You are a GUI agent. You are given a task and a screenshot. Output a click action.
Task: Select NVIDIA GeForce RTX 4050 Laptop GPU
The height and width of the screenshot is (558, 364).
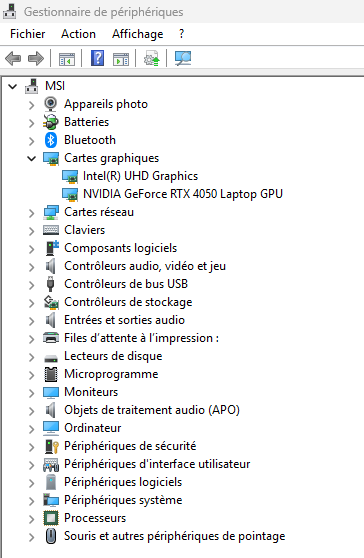tap(183, 194)
